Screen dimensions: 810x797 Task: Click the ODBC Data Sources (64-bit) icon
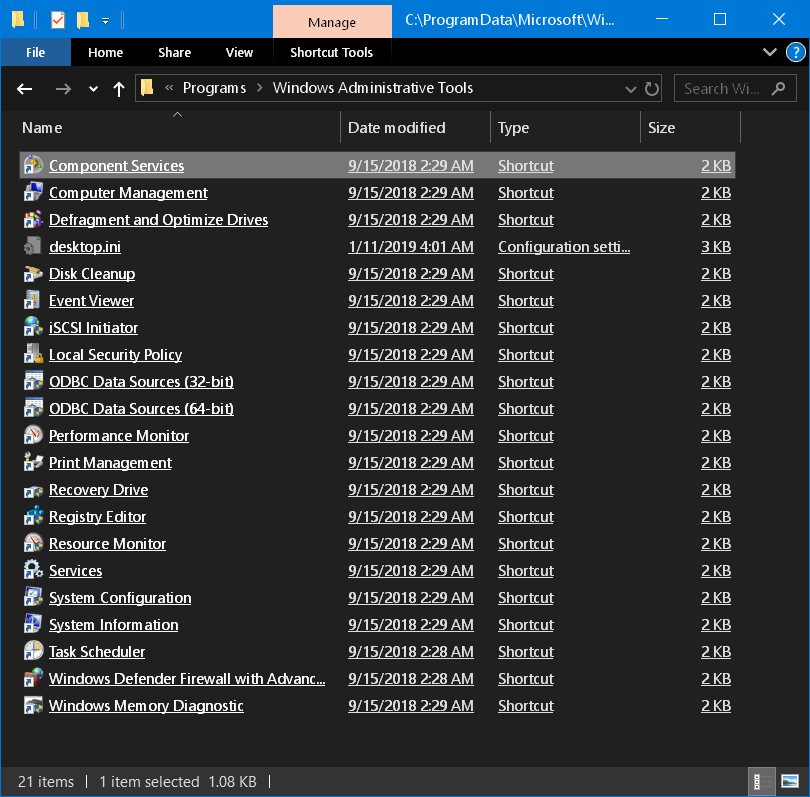pos(33,408)
